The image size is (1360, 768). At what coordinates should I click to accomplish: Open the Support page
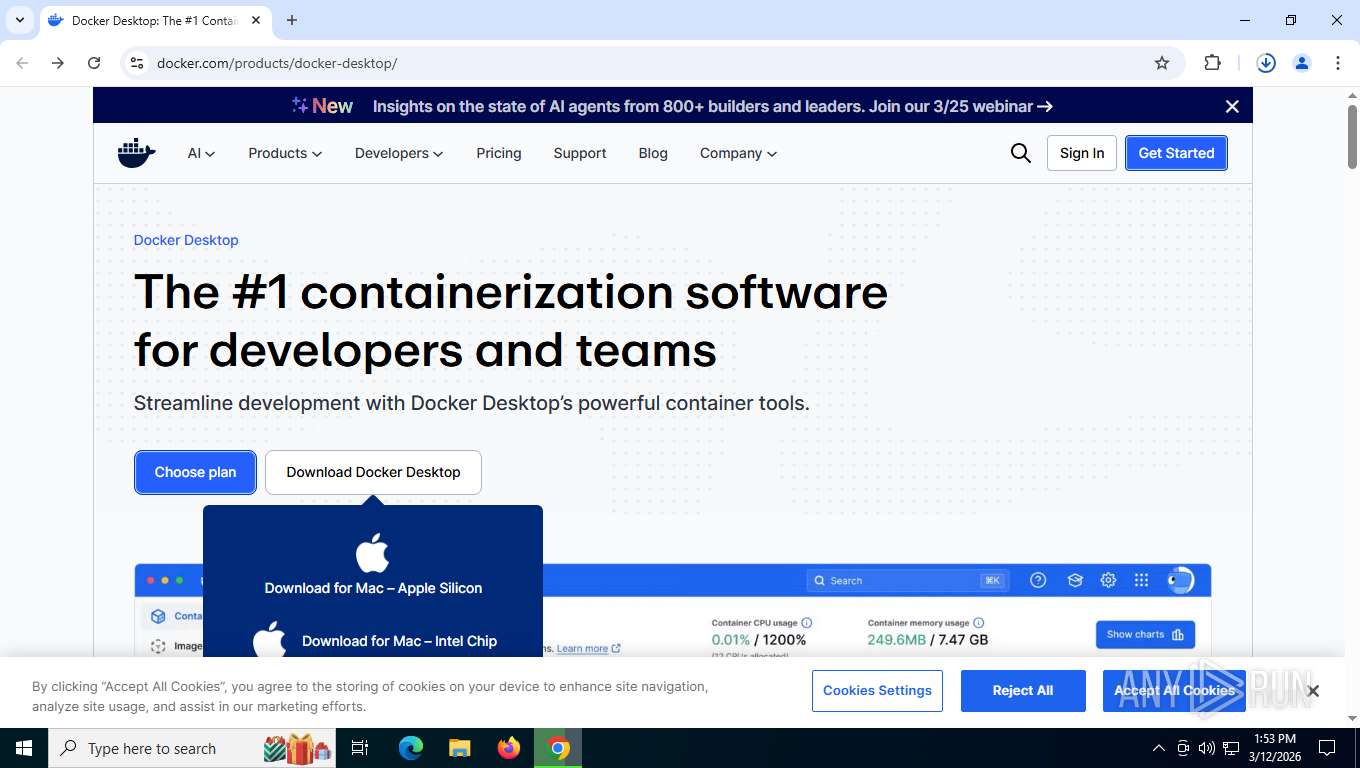click(580, 153)
